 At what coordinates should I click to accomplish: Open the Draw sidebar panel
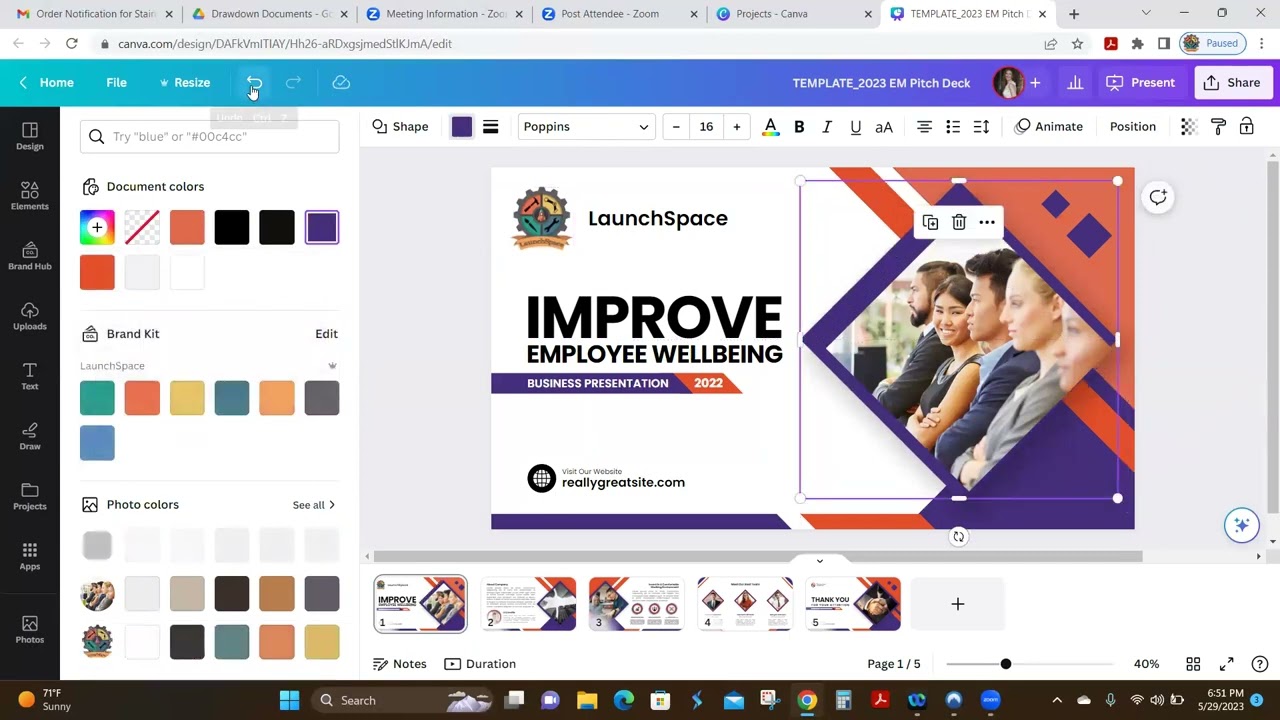pos(30,436)
